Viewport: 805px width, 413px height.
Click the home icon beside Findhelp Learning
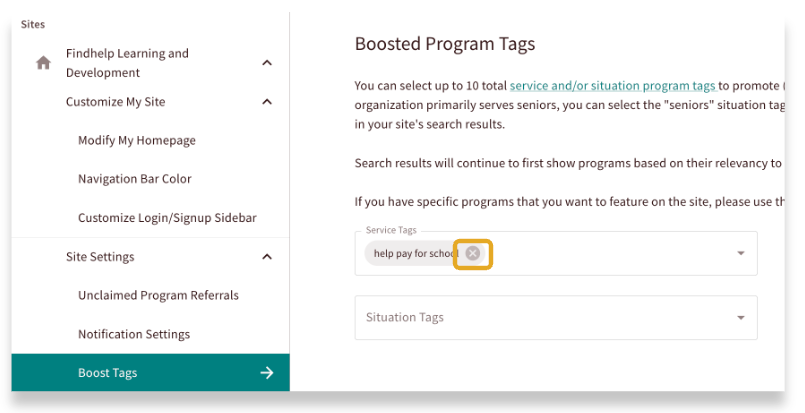click(x=43, y=63)
